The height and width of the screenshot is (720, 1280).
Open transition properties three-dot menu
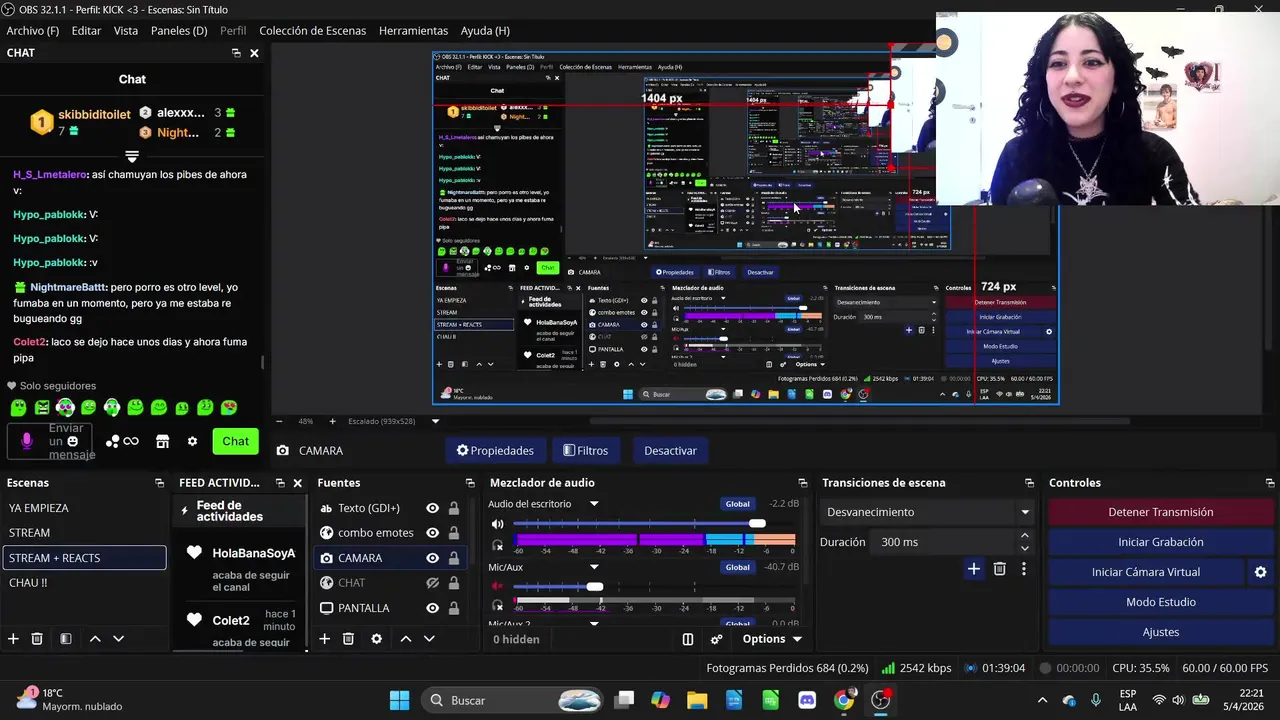pyautogui.click(x=1023, y=569)
